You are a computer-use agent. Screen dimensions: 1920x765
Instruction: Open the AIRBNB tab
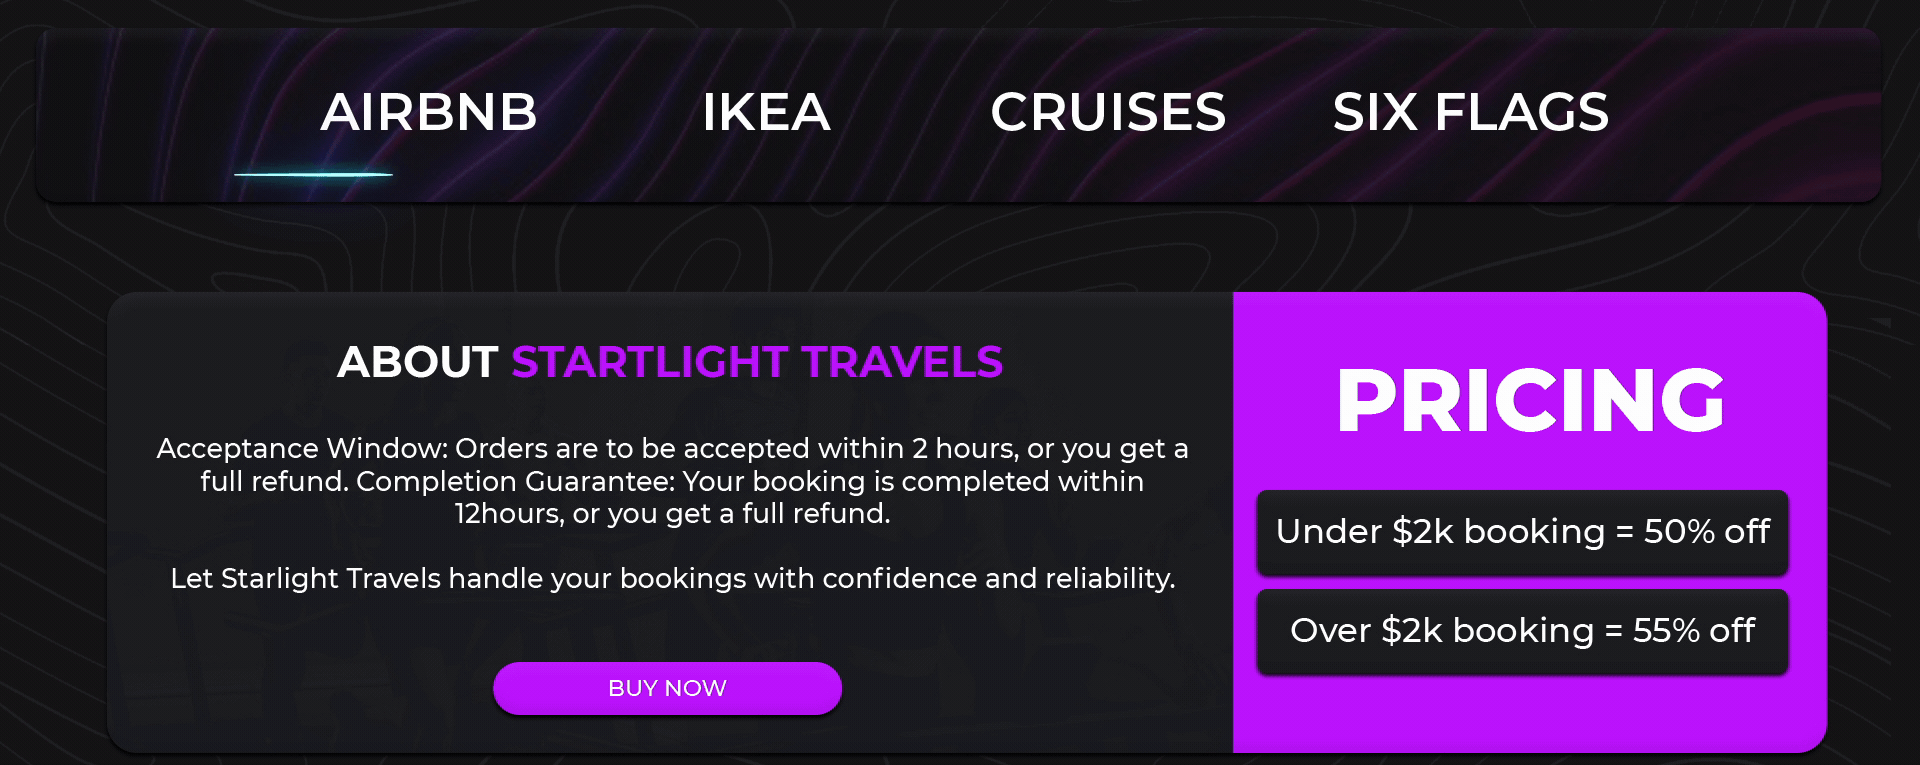tap(429, 112)
